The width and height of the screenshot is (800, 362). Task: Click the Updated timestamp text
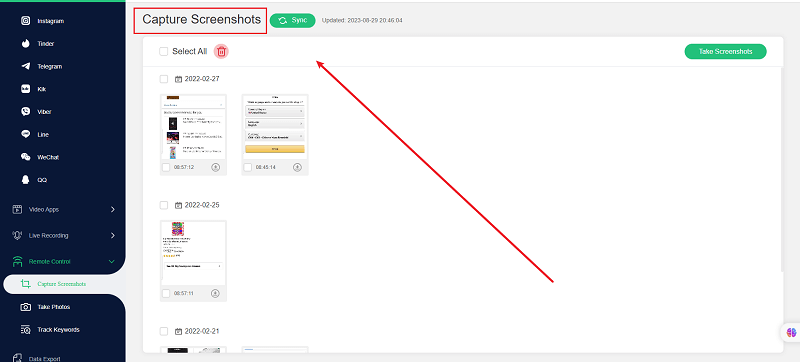point(362,20)
